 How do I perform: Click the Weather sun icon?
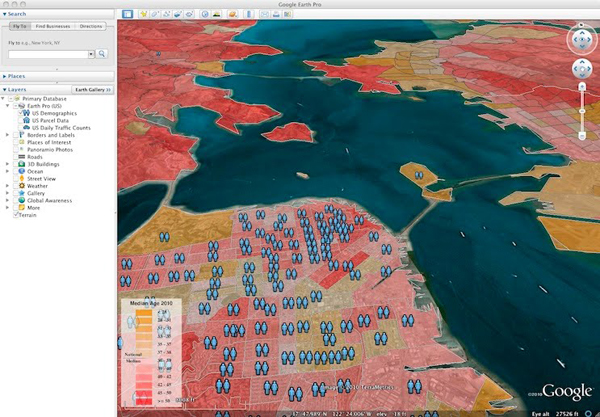(22, 186)
